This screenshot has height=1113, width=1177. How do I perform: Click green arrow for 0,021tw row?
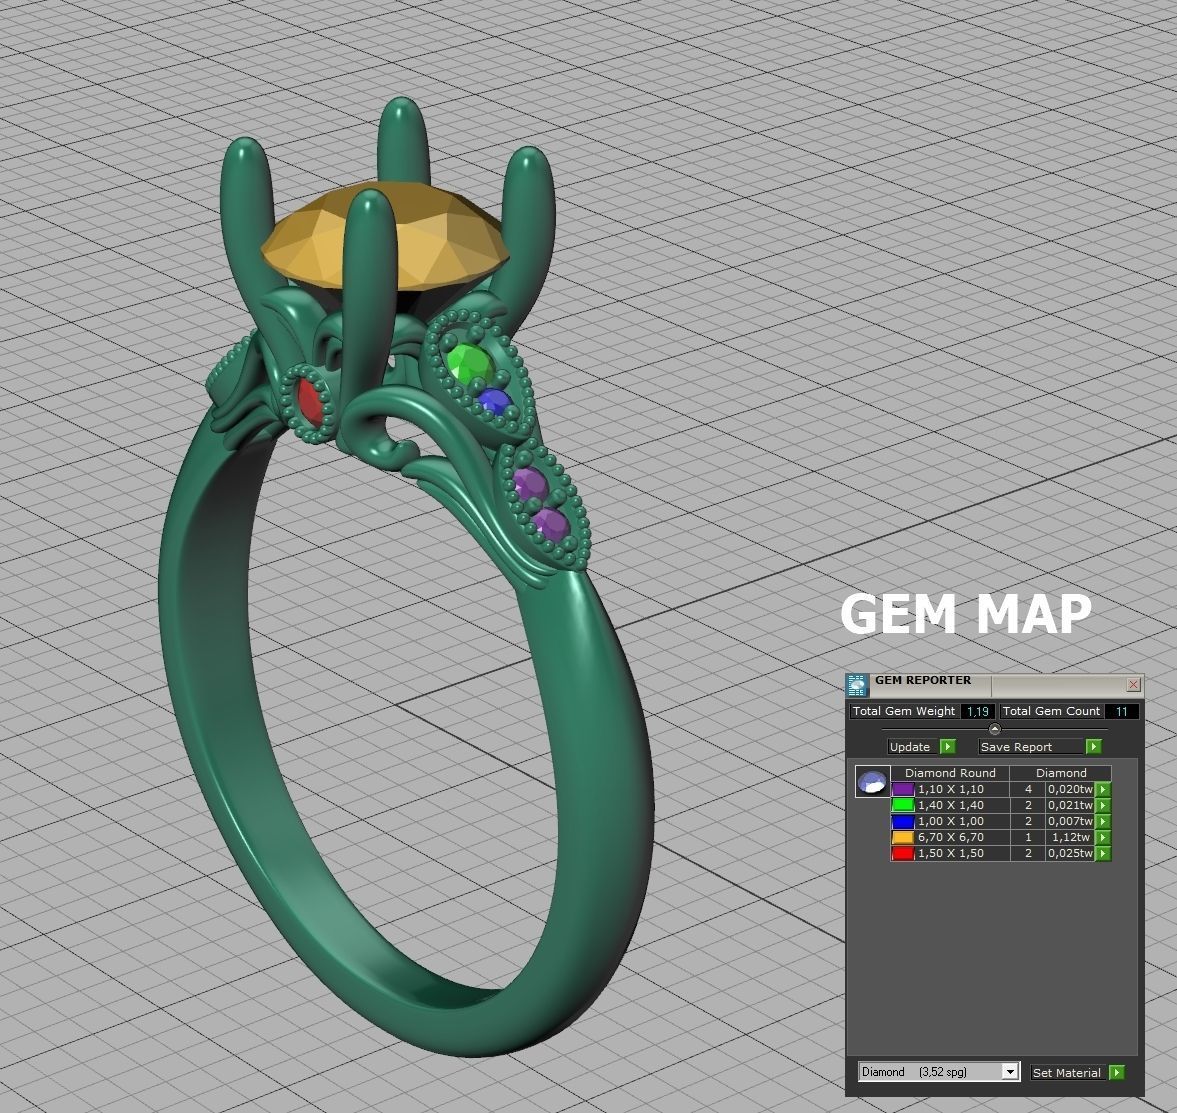click(x=1103, y=805)
